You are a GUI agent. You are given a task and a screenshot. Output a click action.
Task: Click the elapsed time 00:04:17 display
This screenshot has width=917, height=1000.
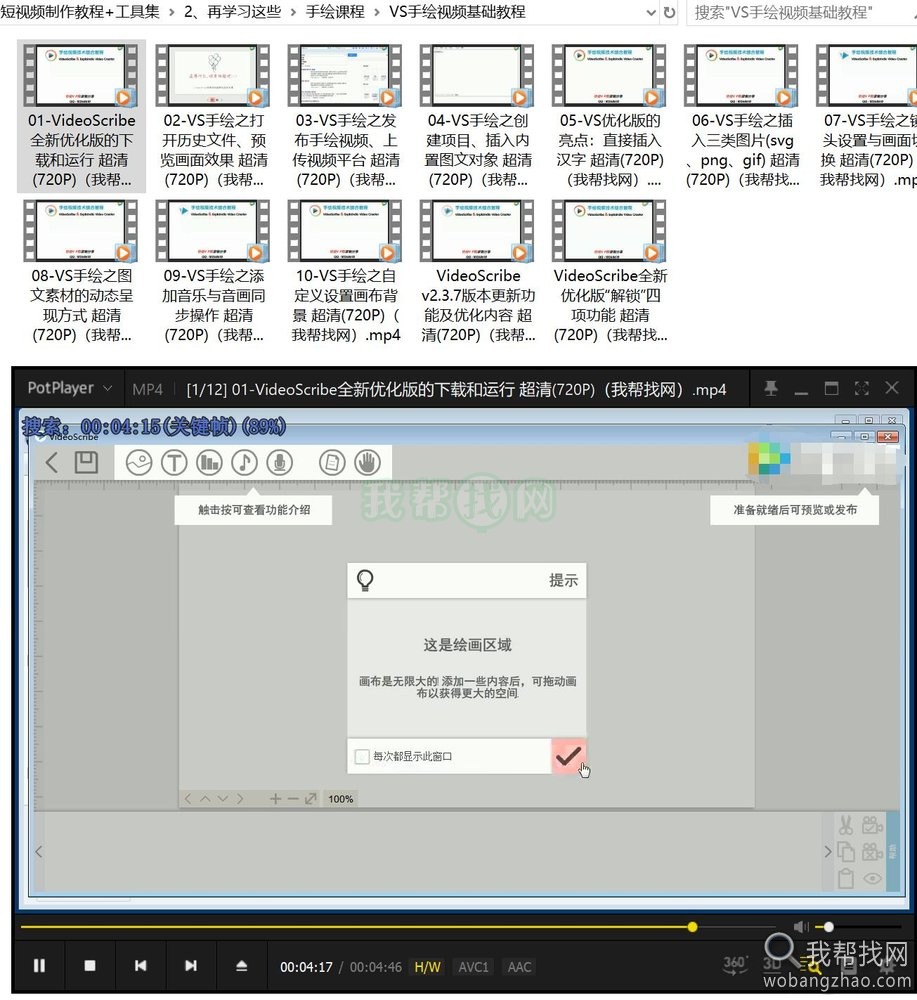(x=306, y=967)
